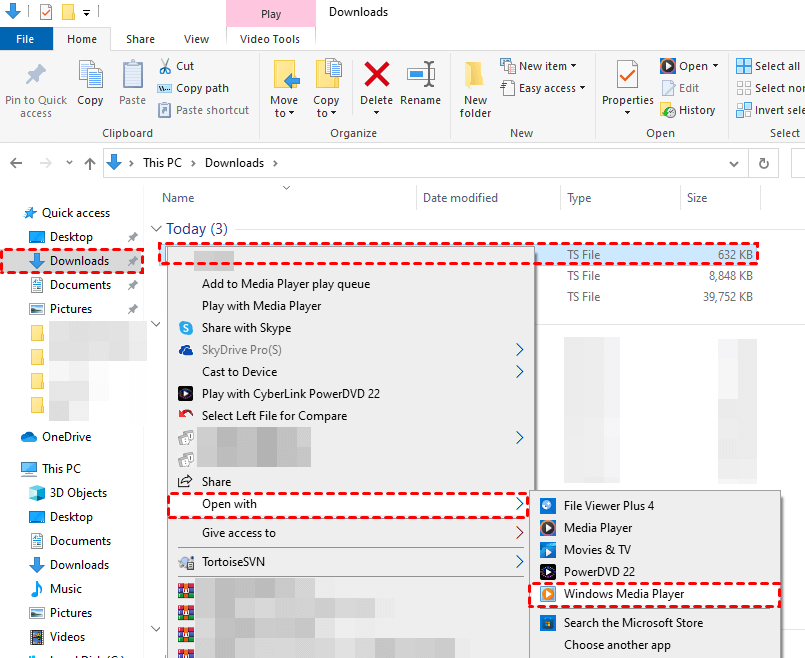Switch to the View tab
Image resolution: width=805 pixels, height=658 pixels.
click(197, 39)
